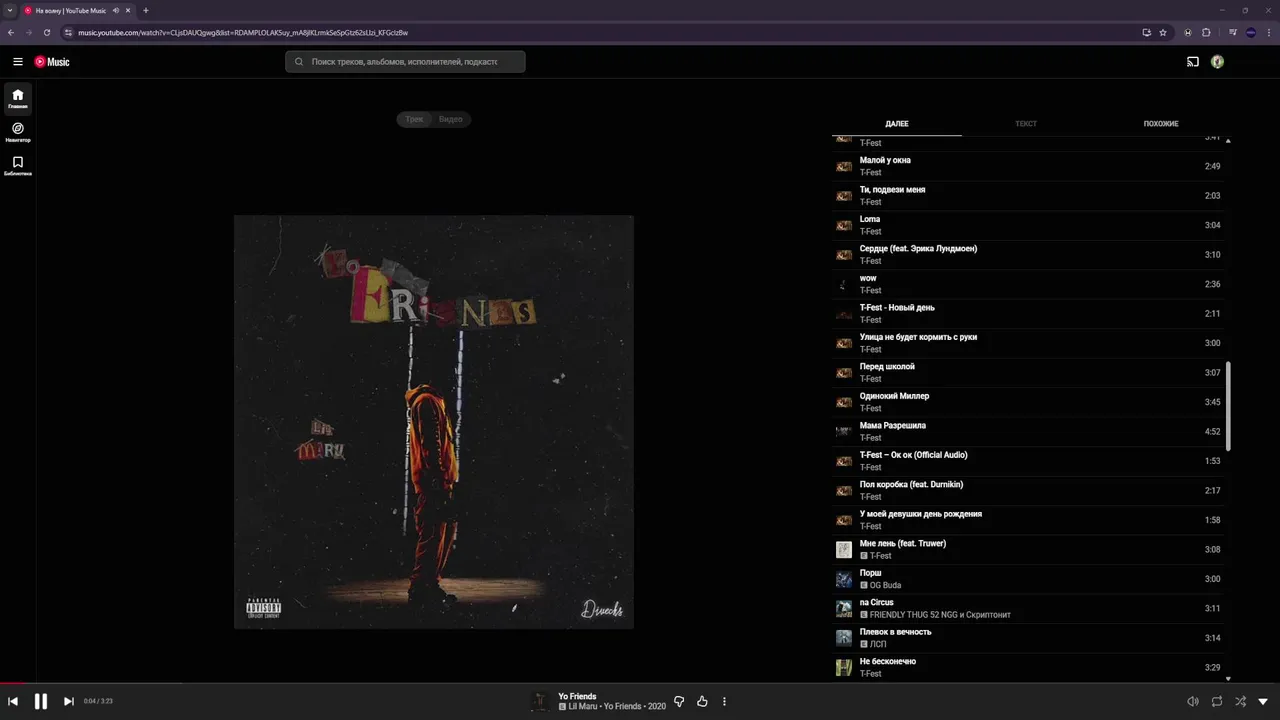Open the browser extensions menu
The height and width of the screenshot is (720, 1280).
1206,32
